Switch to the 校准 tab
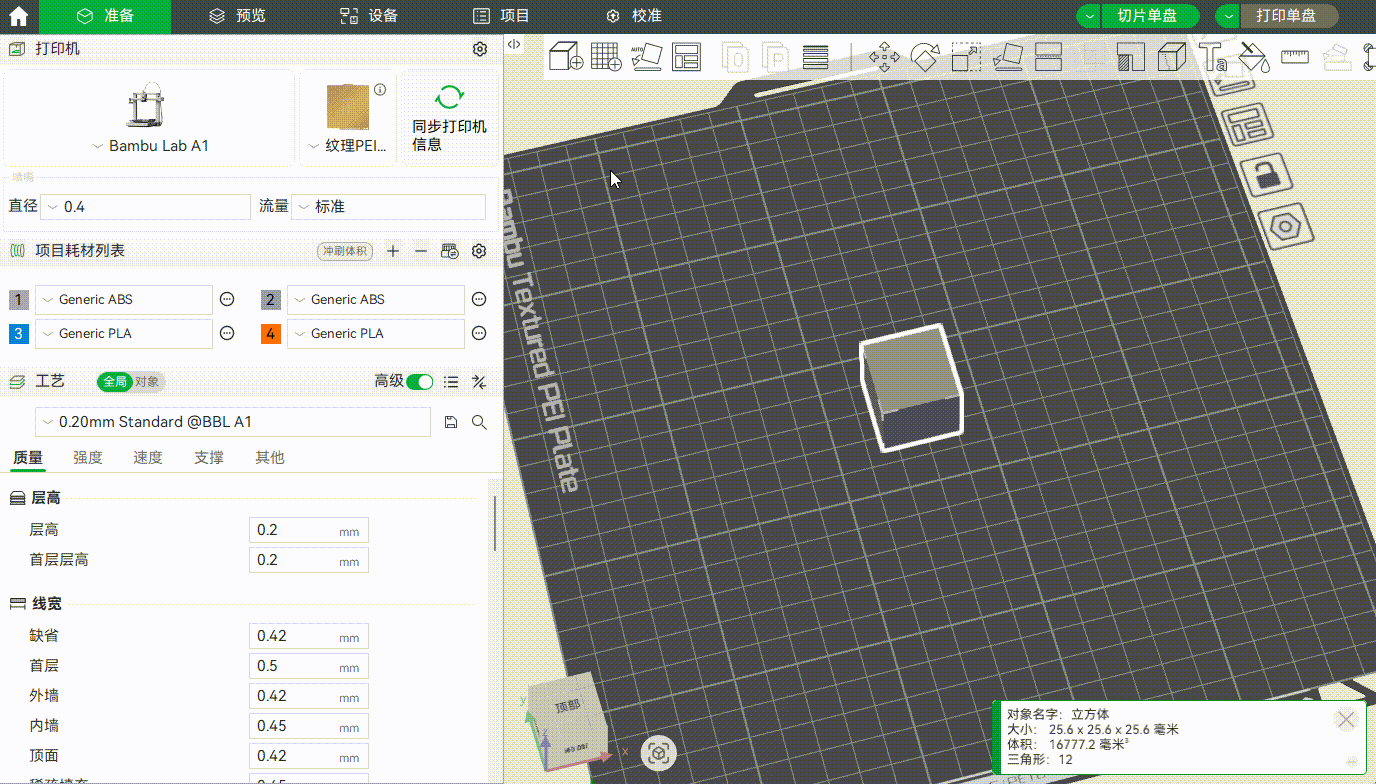Image resolution: width=1376 pixels, height=784 pixels. coord(634,16)
